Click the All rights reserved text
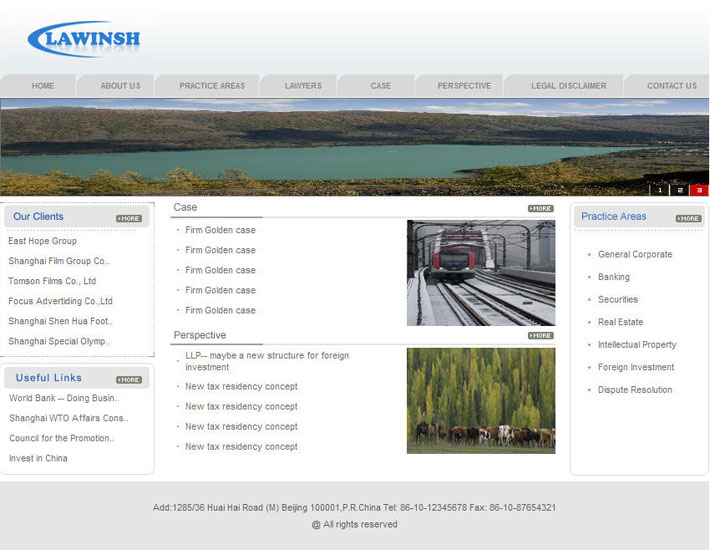 [x=355, y=524]
